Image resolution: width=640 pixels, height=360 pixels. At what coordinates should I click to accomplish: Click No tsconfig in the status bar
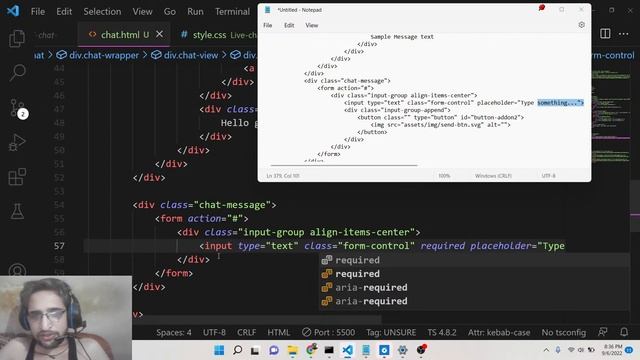tap(564, 332)
